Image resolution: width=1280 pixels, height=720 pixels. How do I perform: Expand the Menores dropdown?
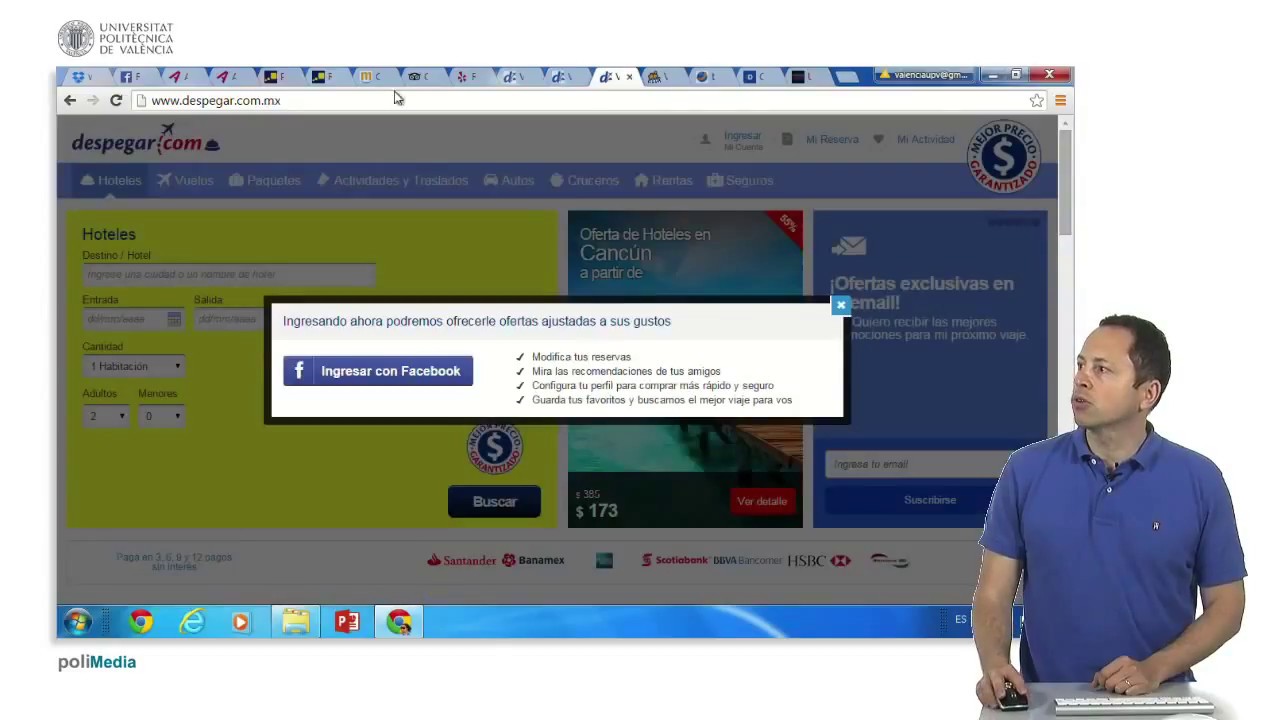[x=161, y=416]
